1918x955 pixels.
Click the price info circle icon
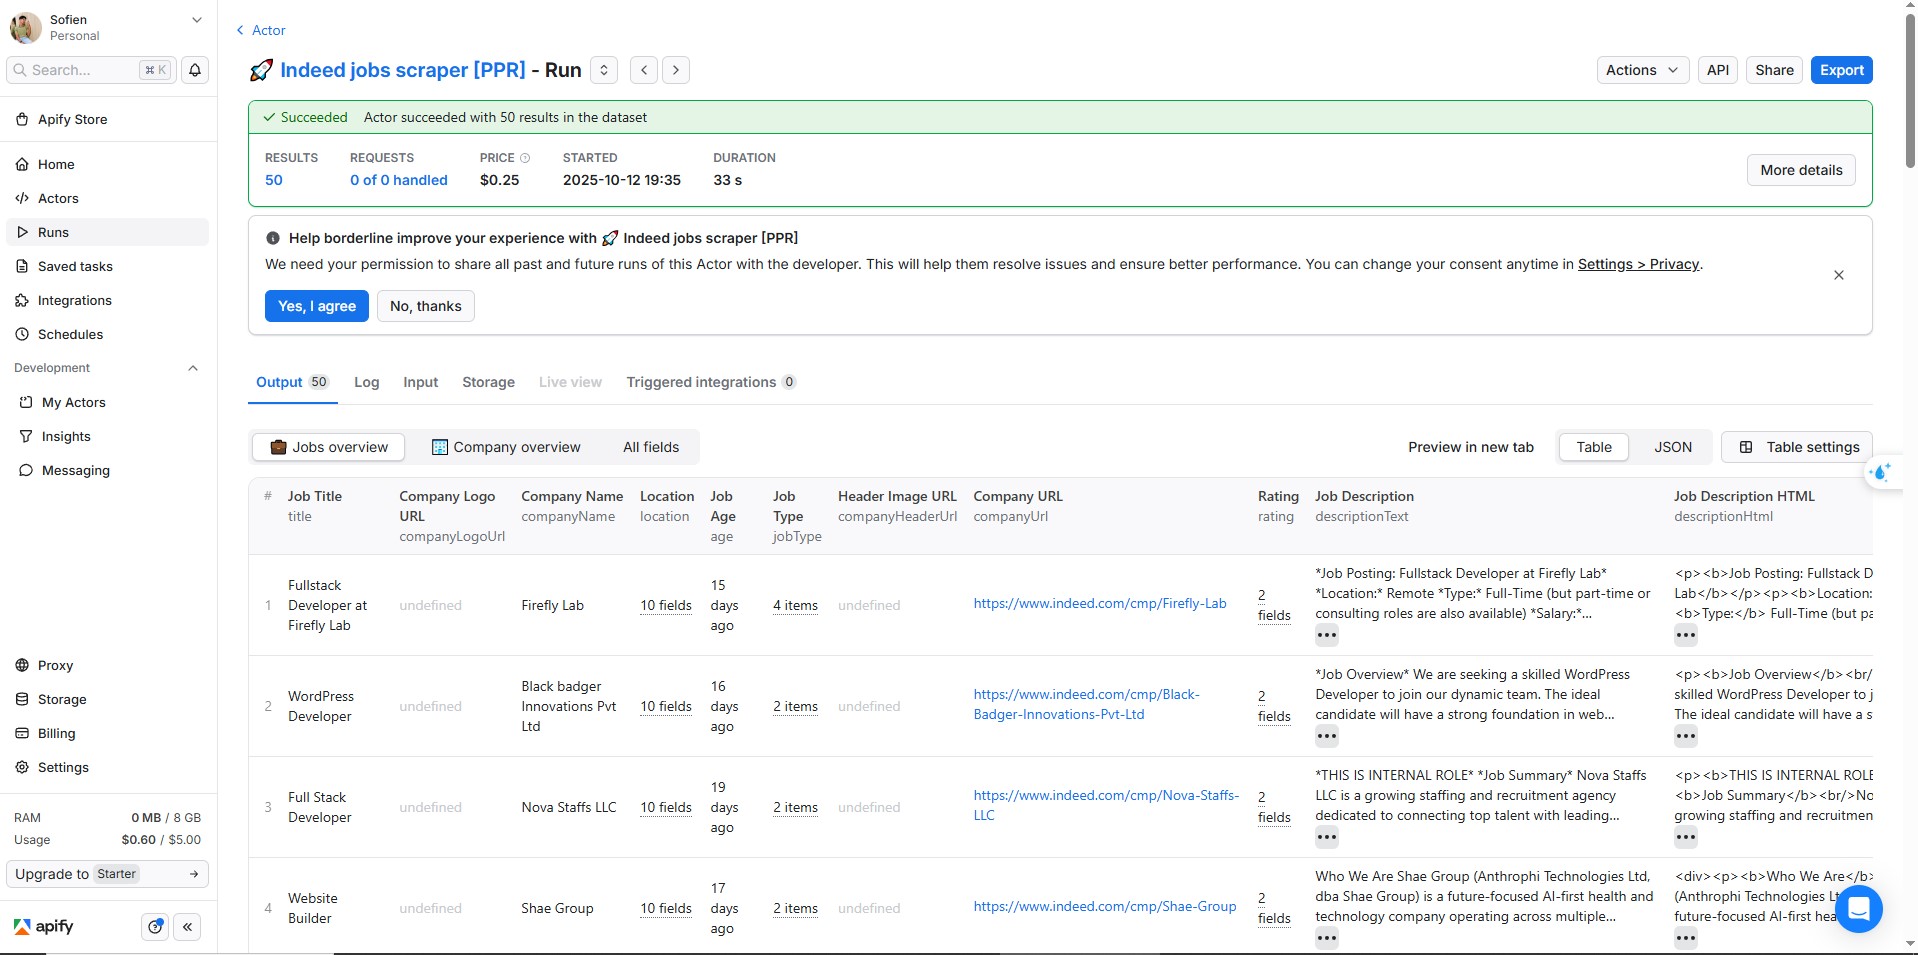pyautogui.click(x=525, y=158)
